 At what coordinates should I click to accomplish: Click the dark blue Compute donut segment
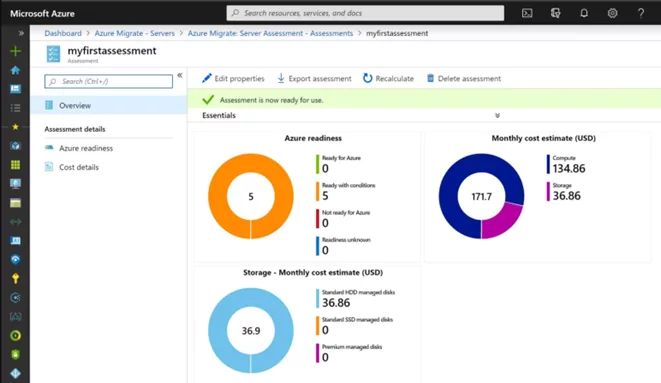coord(449,196)
